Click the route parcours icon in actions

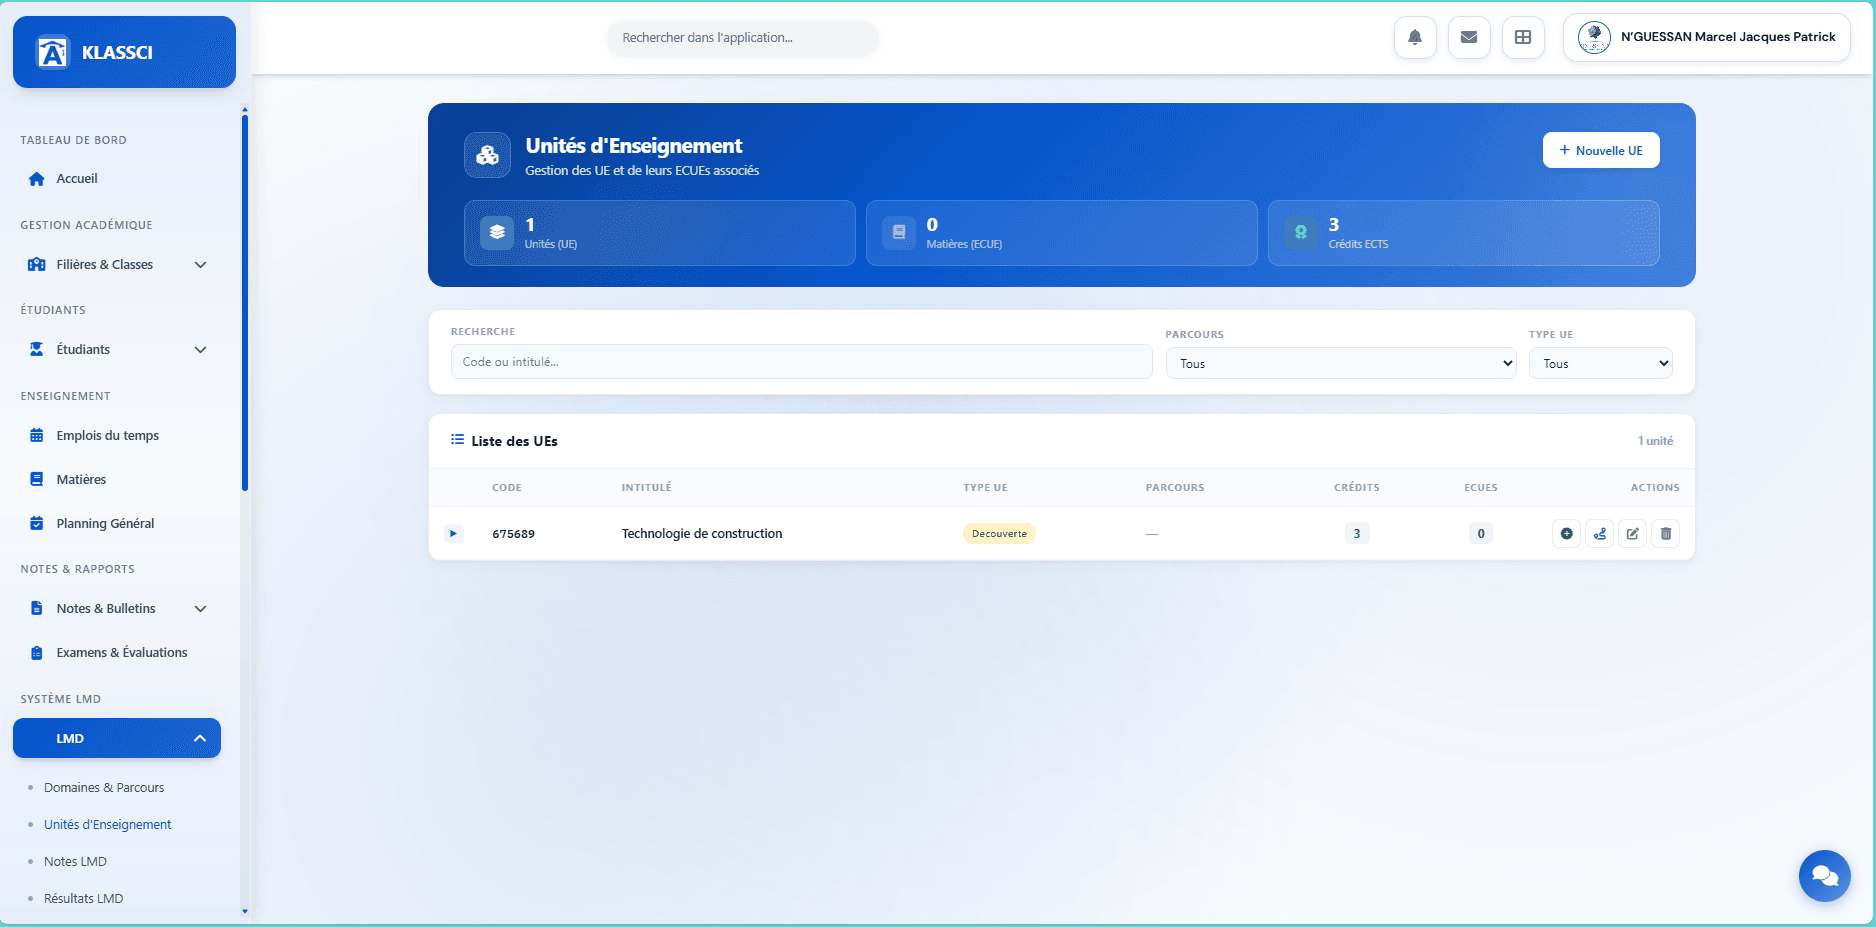1599,534
